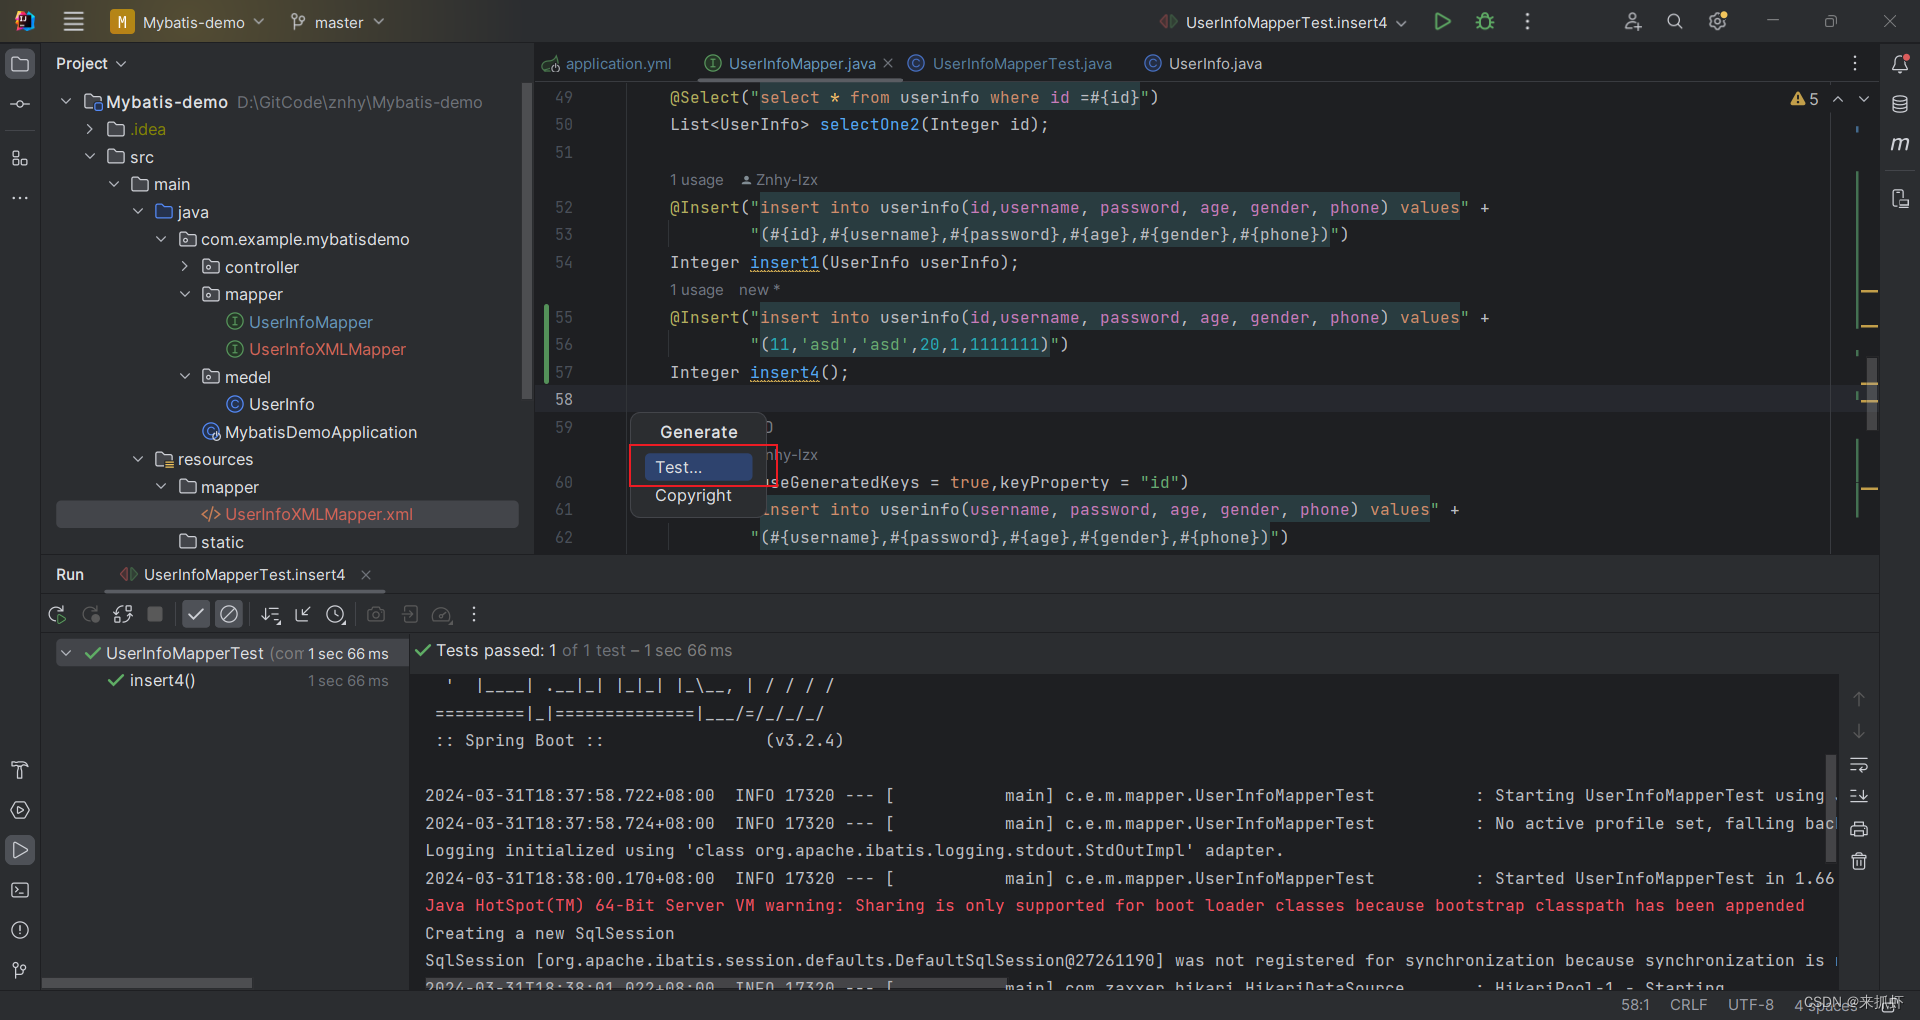This screenshot has width=1920, height=1020.
Task: Open the 58:1 line position indicator
Action: click(1635, 1005)
